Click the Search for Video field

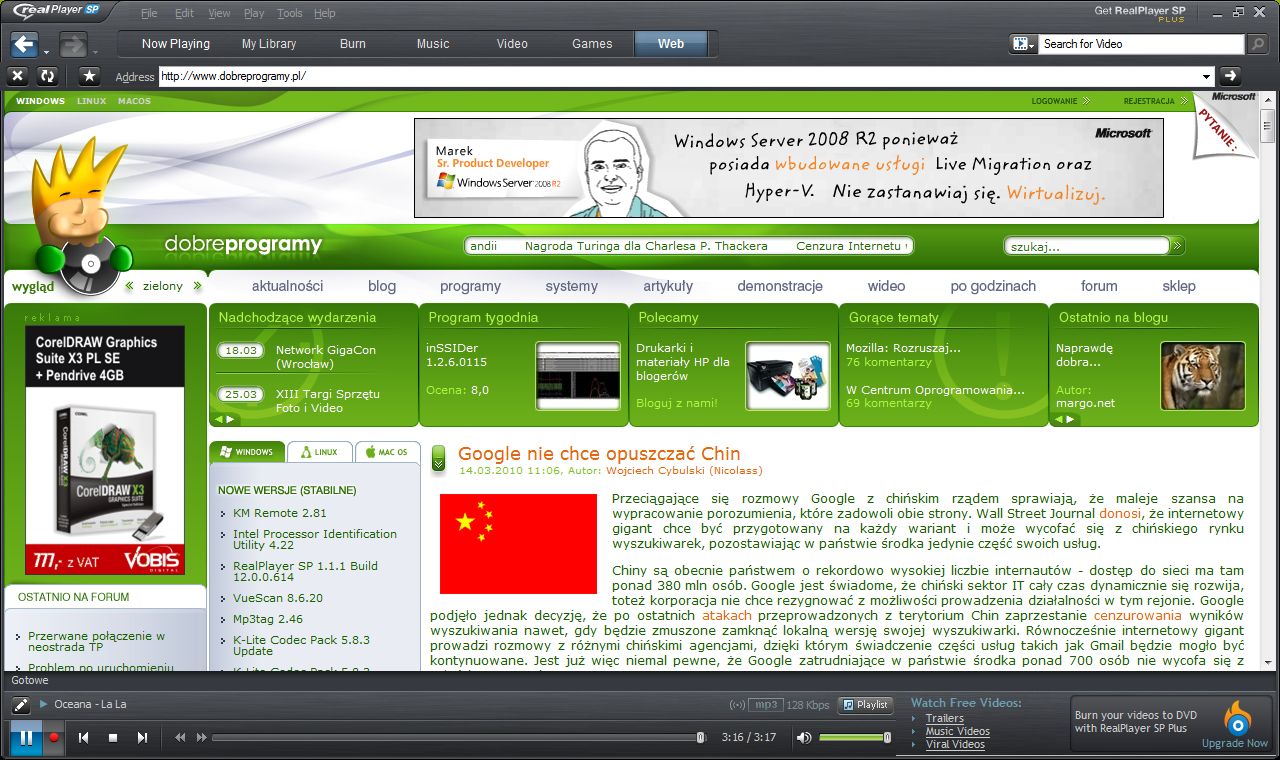click(1141, 44)
